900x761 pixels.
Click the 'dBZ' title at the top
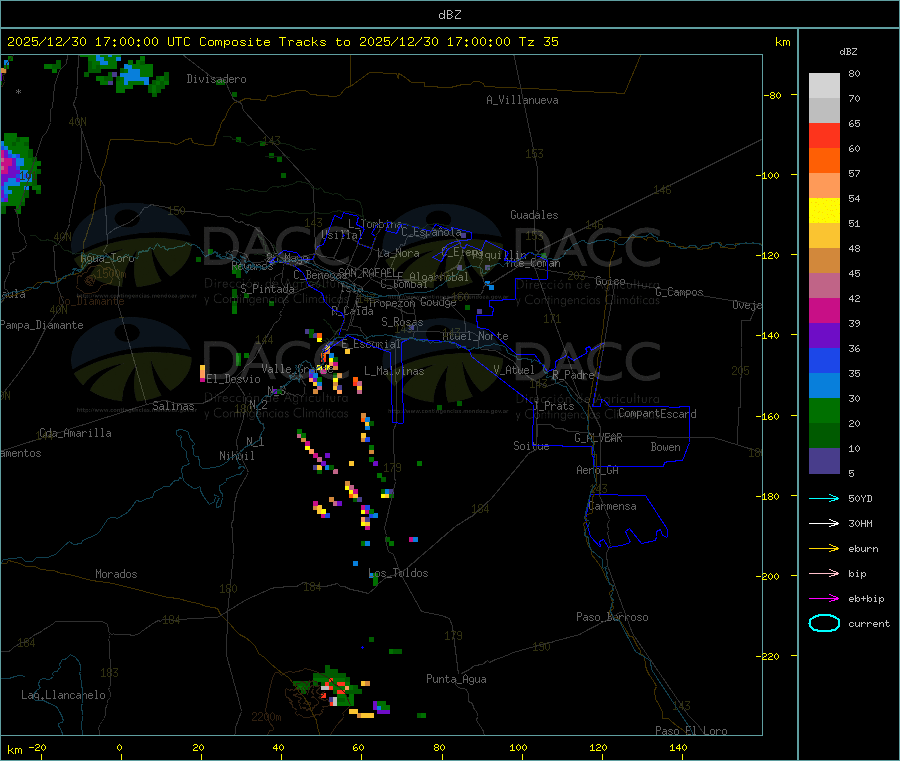pos(449,15)
